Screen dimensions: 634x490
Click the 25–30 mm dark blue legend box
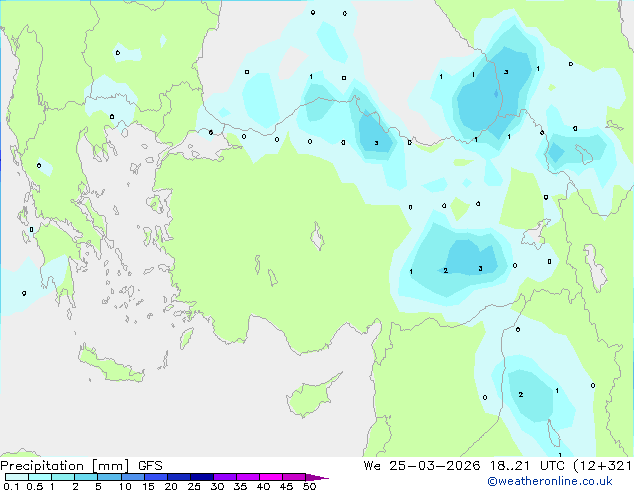[x=202, y=477]
